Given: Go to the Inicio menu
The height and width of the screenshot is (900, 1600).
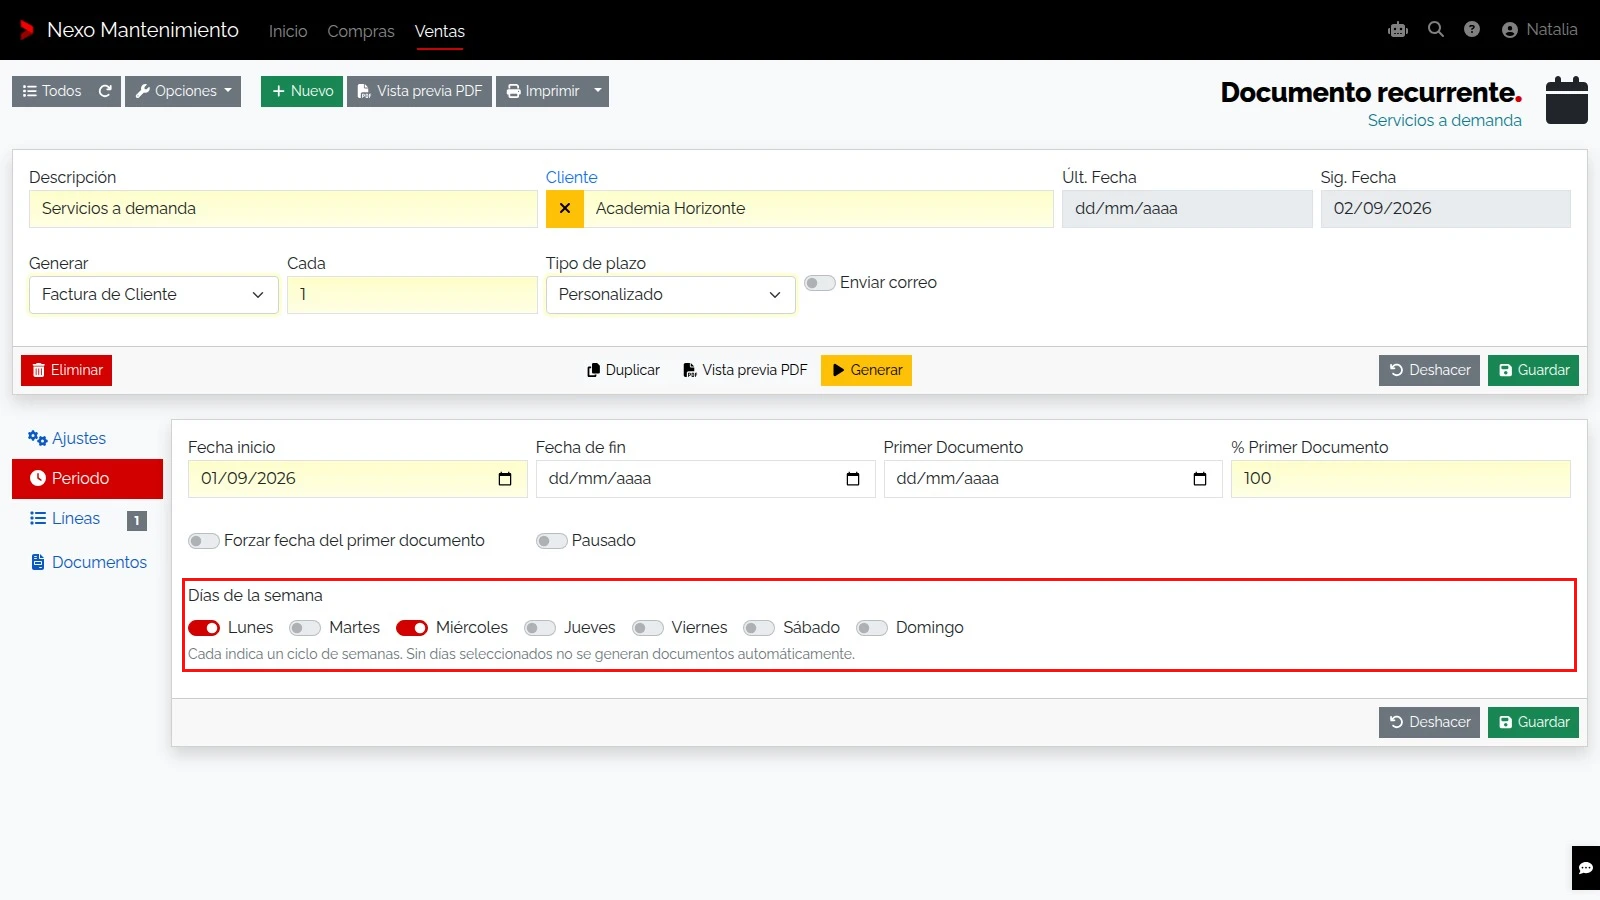Looking at the screenshot, I should click(288, 31).
